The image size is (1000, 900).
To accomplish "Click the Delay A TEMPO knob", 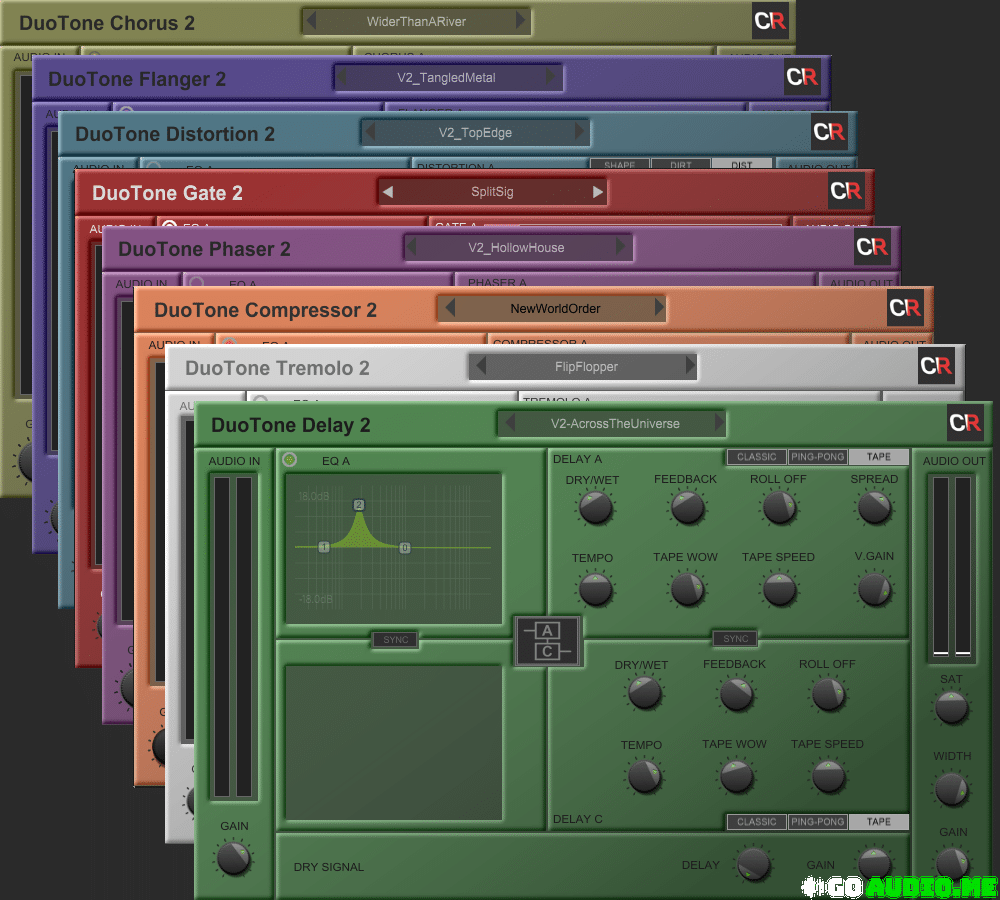I will tap(596, 589).
